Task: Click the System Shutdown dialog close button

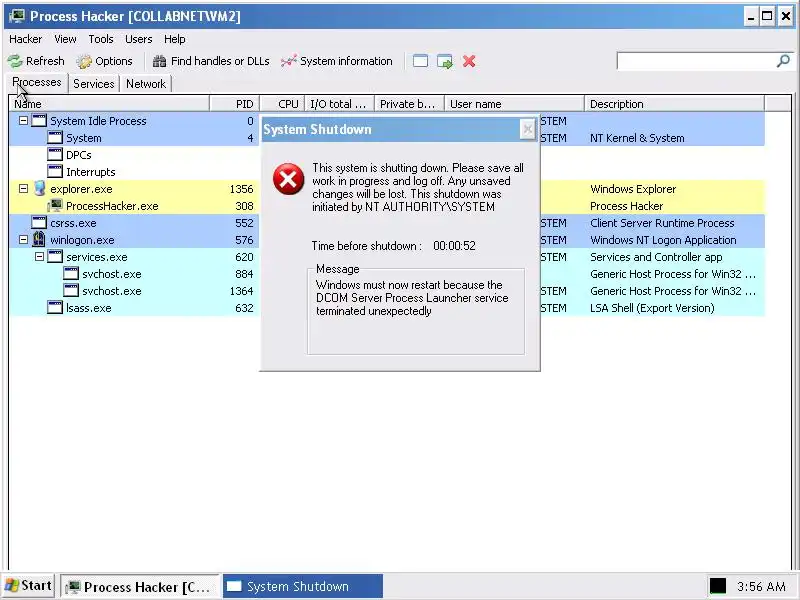Action: pos(528,129)
